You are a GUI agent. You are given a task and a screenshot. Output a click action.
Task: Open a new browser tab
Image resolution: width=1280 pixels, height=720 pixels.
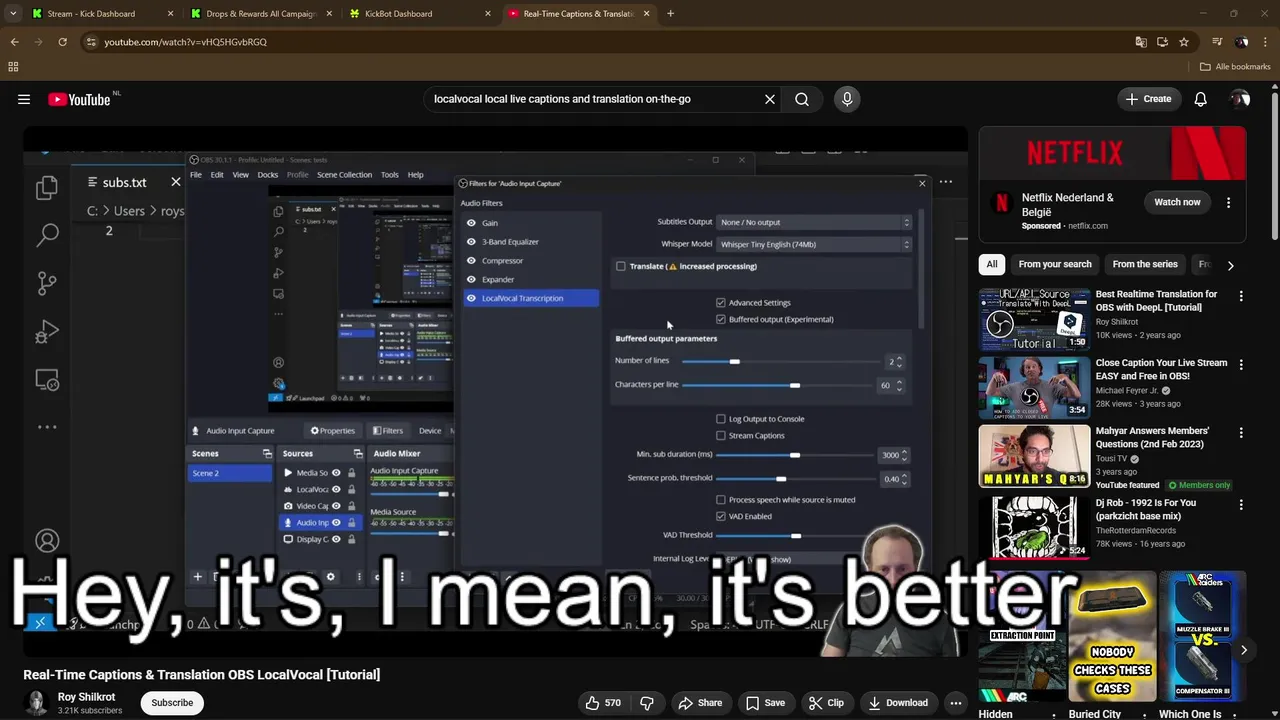670,14
